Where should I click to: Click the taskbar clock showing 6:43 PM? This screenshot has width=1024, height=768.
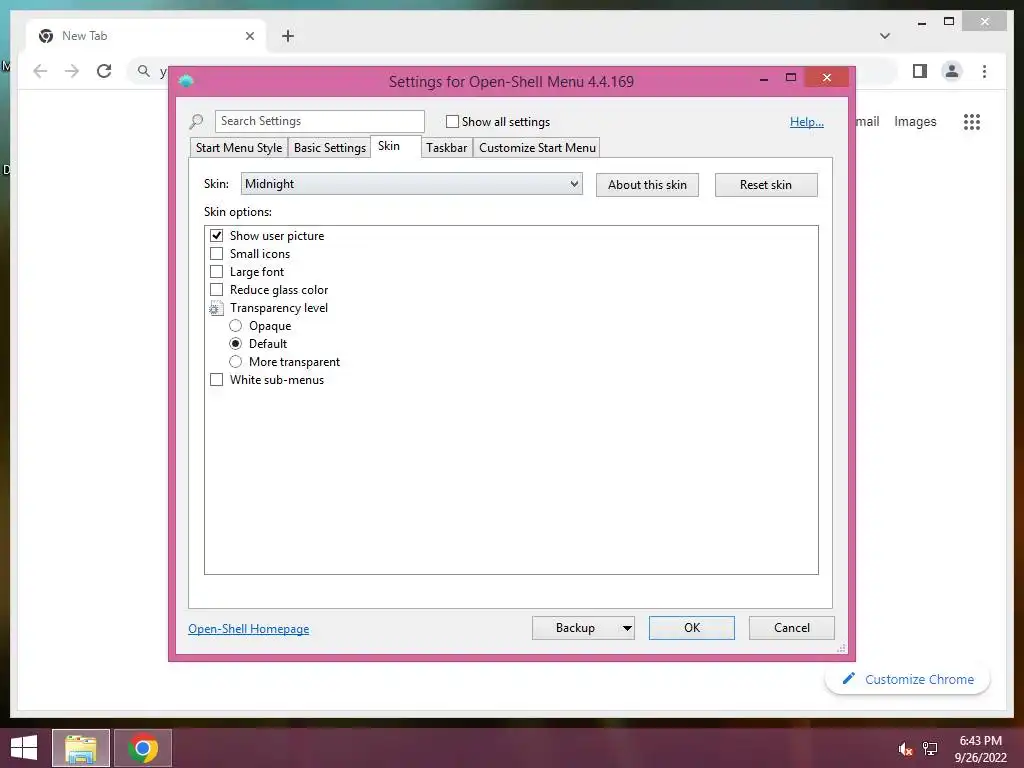coord(982,749)
